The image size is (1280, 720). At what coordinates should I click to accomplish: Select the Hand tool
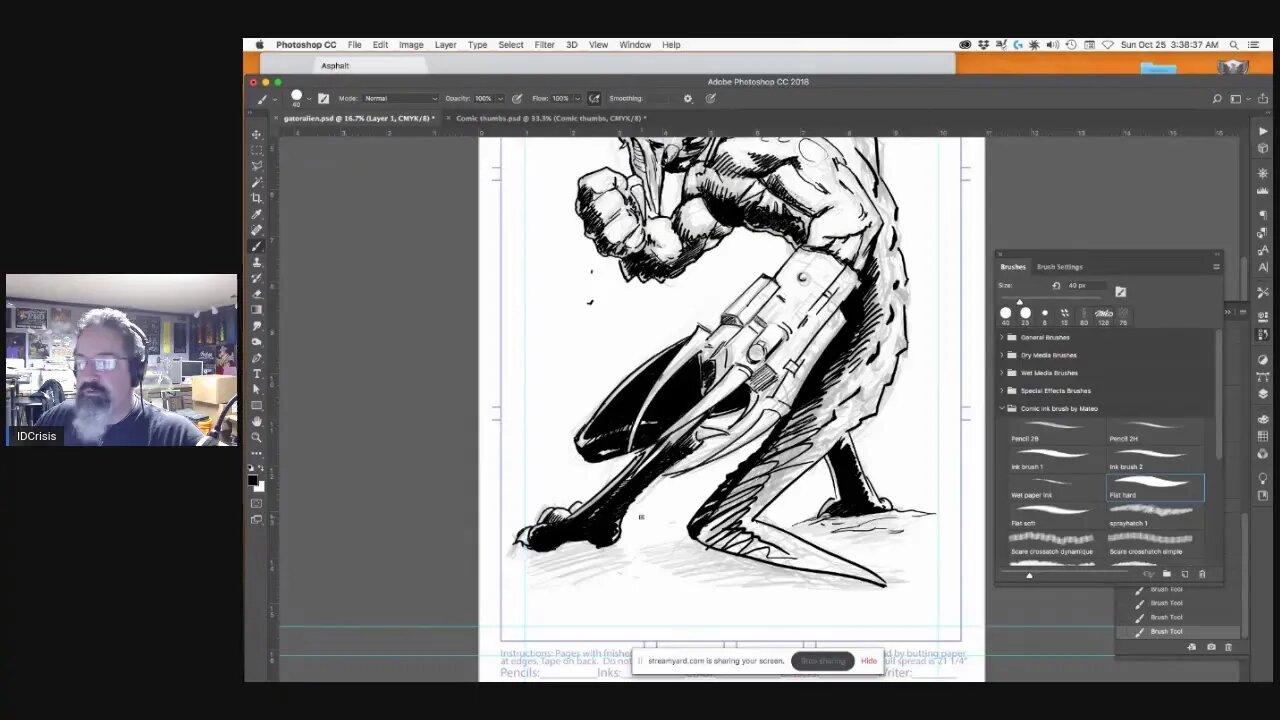pos(257,421)
